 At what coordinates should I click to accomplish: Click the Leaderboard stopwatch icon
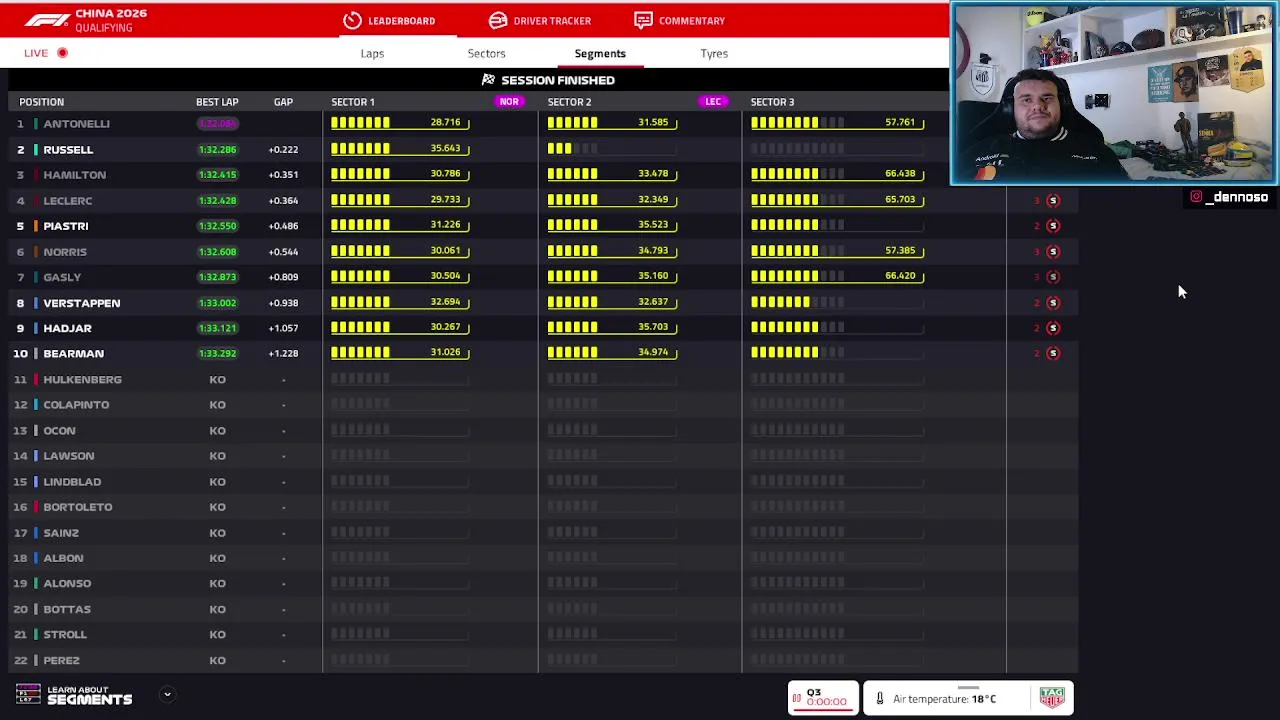pyautogui.click(x=352, y=20)
